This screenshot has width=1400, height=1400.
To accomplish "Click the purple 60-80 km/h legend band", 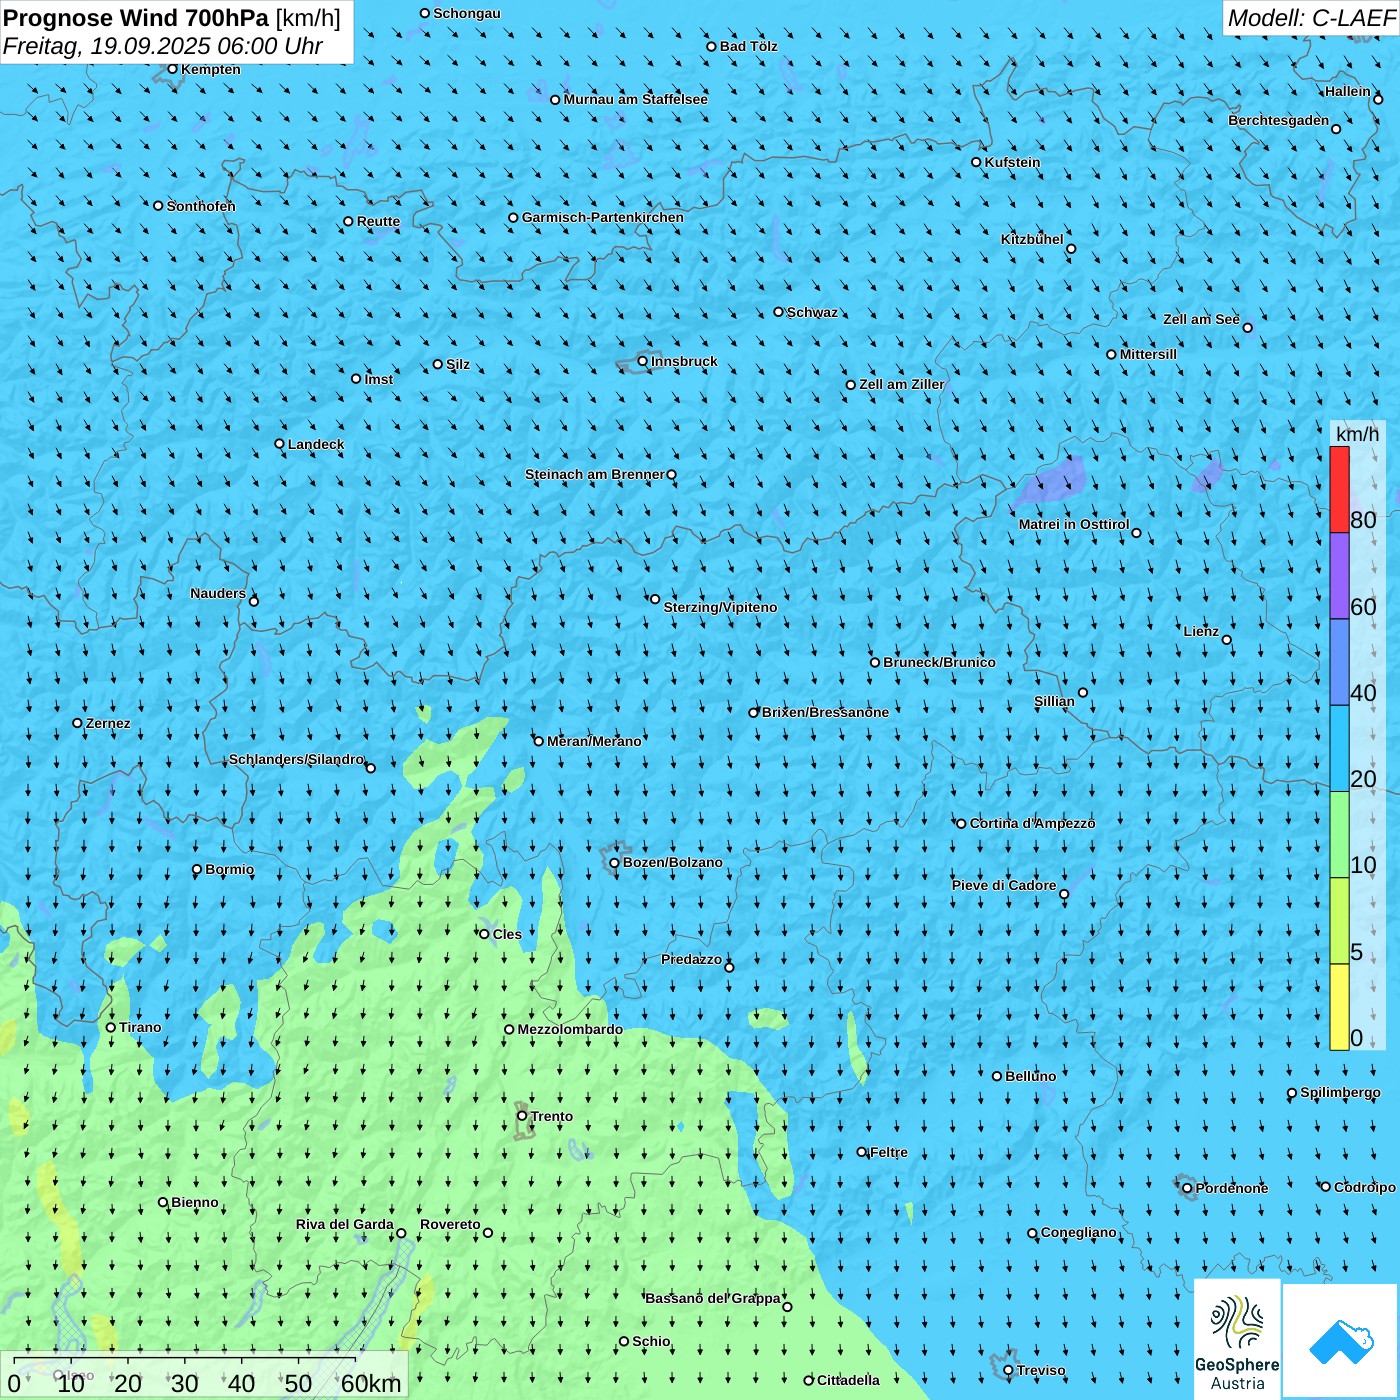I will click(x=1339, y=576).
